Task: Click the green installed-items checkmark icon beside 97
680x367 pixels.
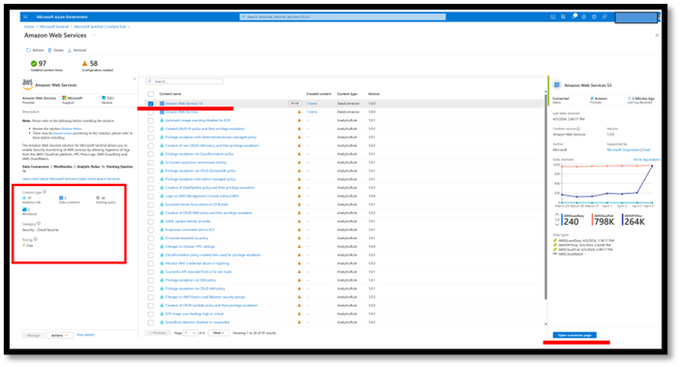Action: click(x=34, y=64)
